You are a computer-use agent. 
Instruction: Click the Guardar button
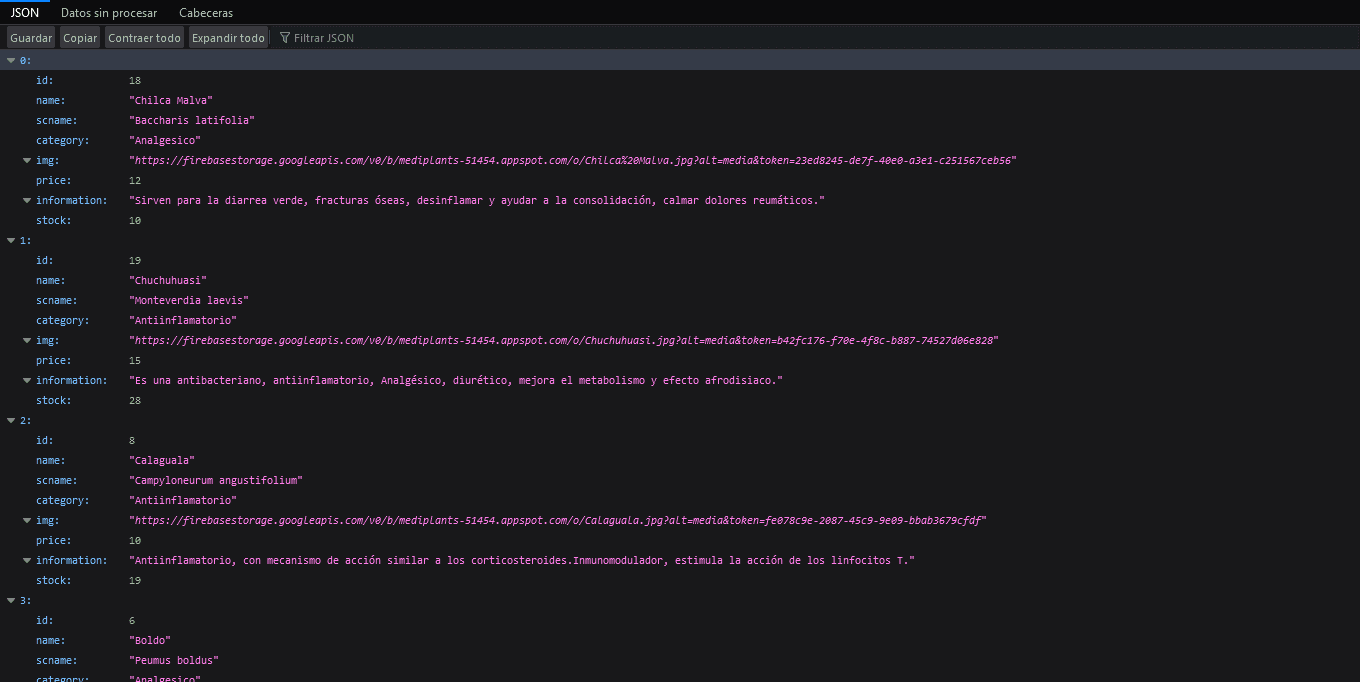[31, 38]
